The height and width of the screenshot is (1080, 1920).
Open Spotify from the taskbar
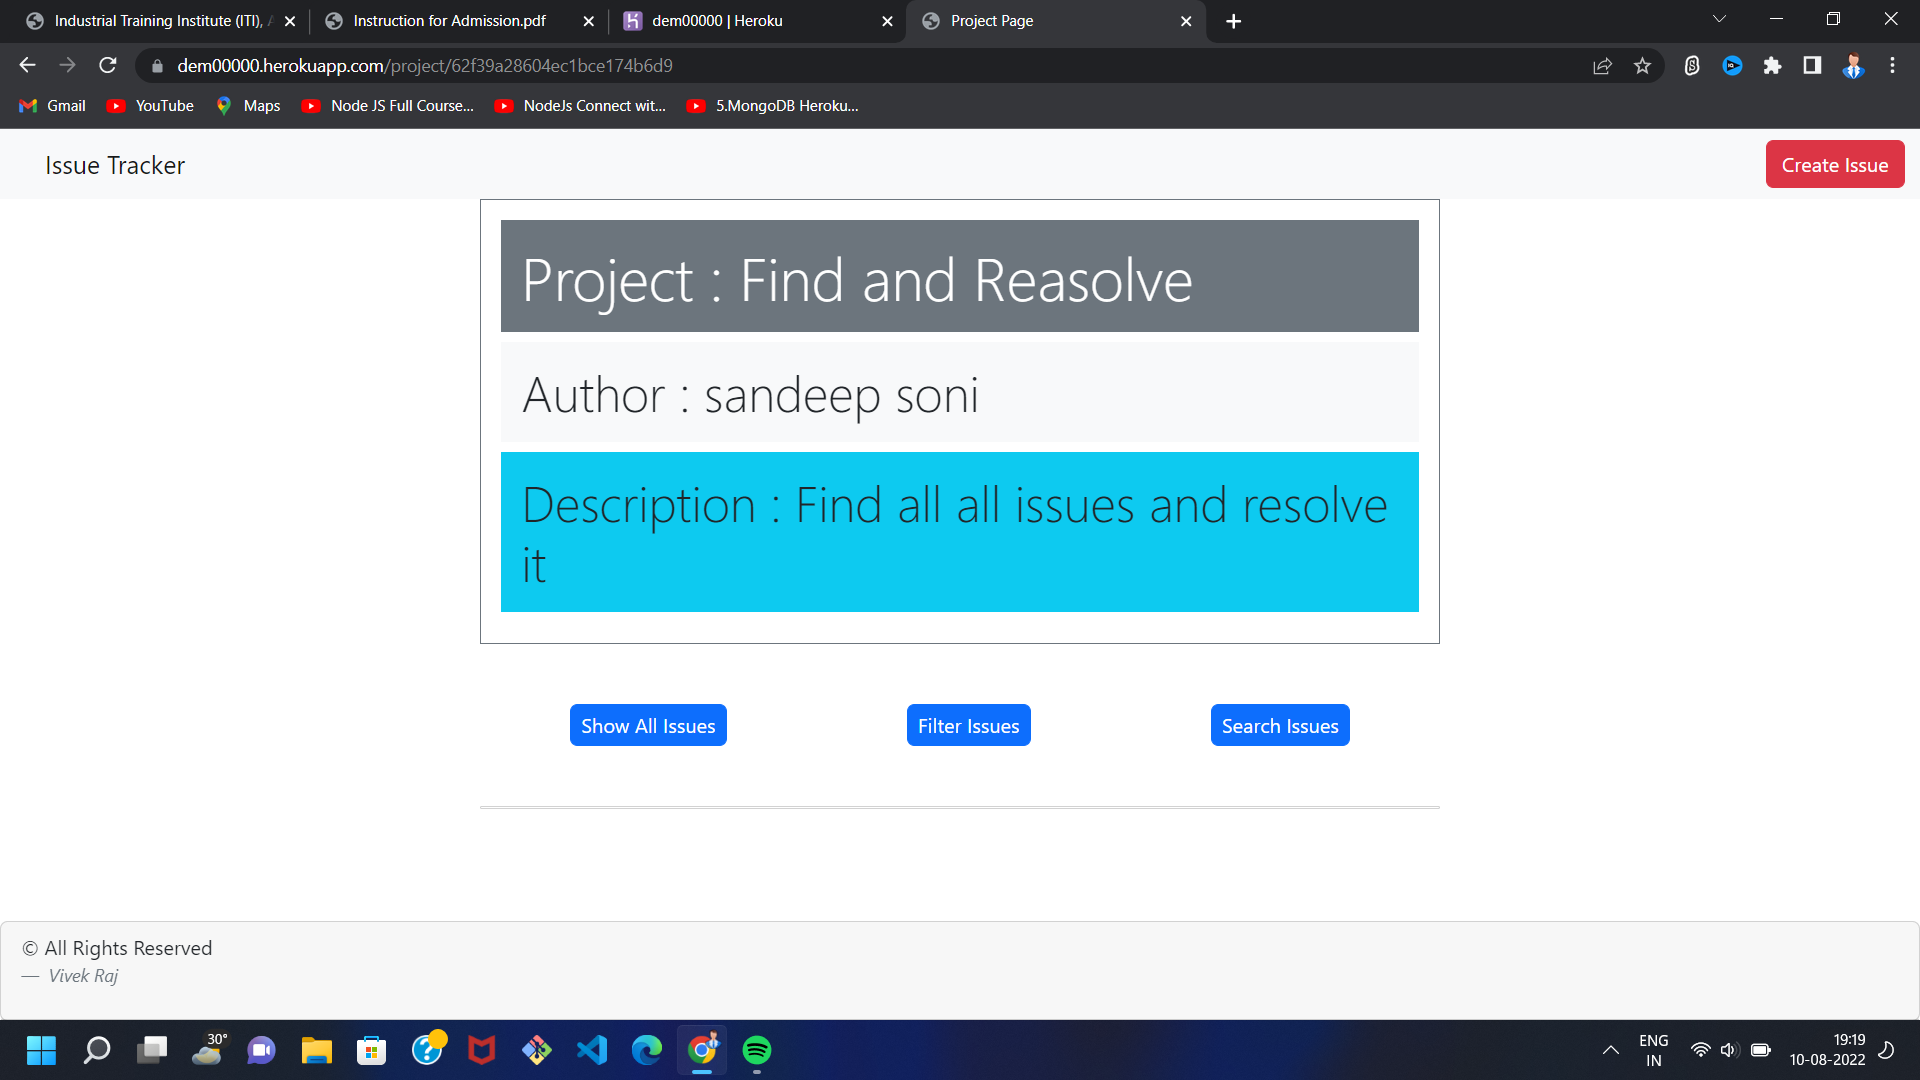pyautogui.click(x=757, y=1050)
